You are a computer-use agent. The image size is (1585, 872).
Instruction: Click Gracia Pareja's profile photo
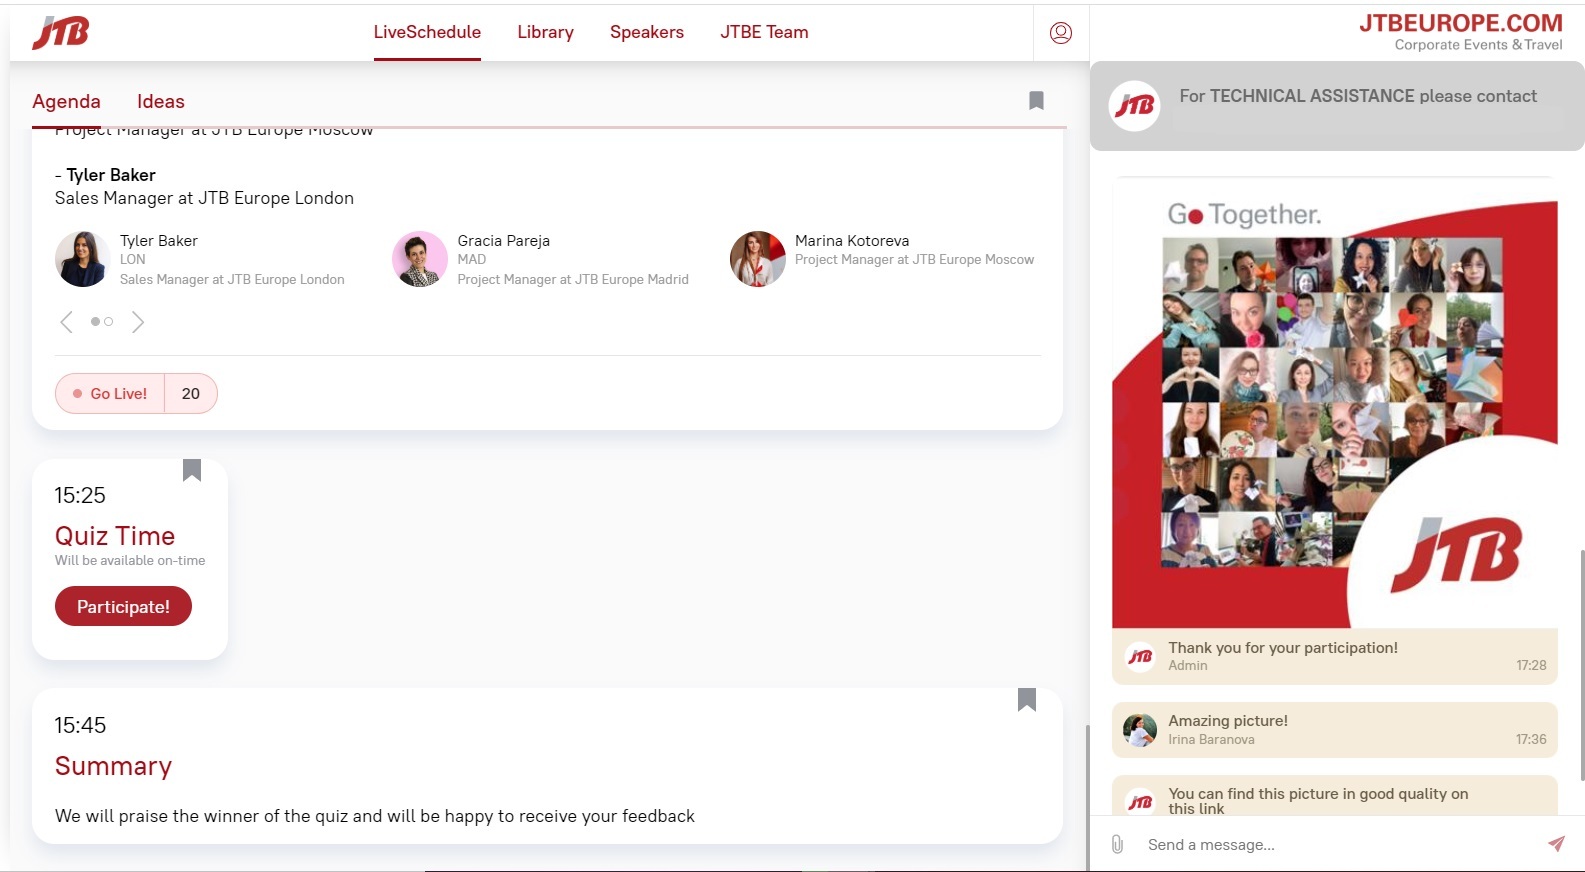[420, 259]
